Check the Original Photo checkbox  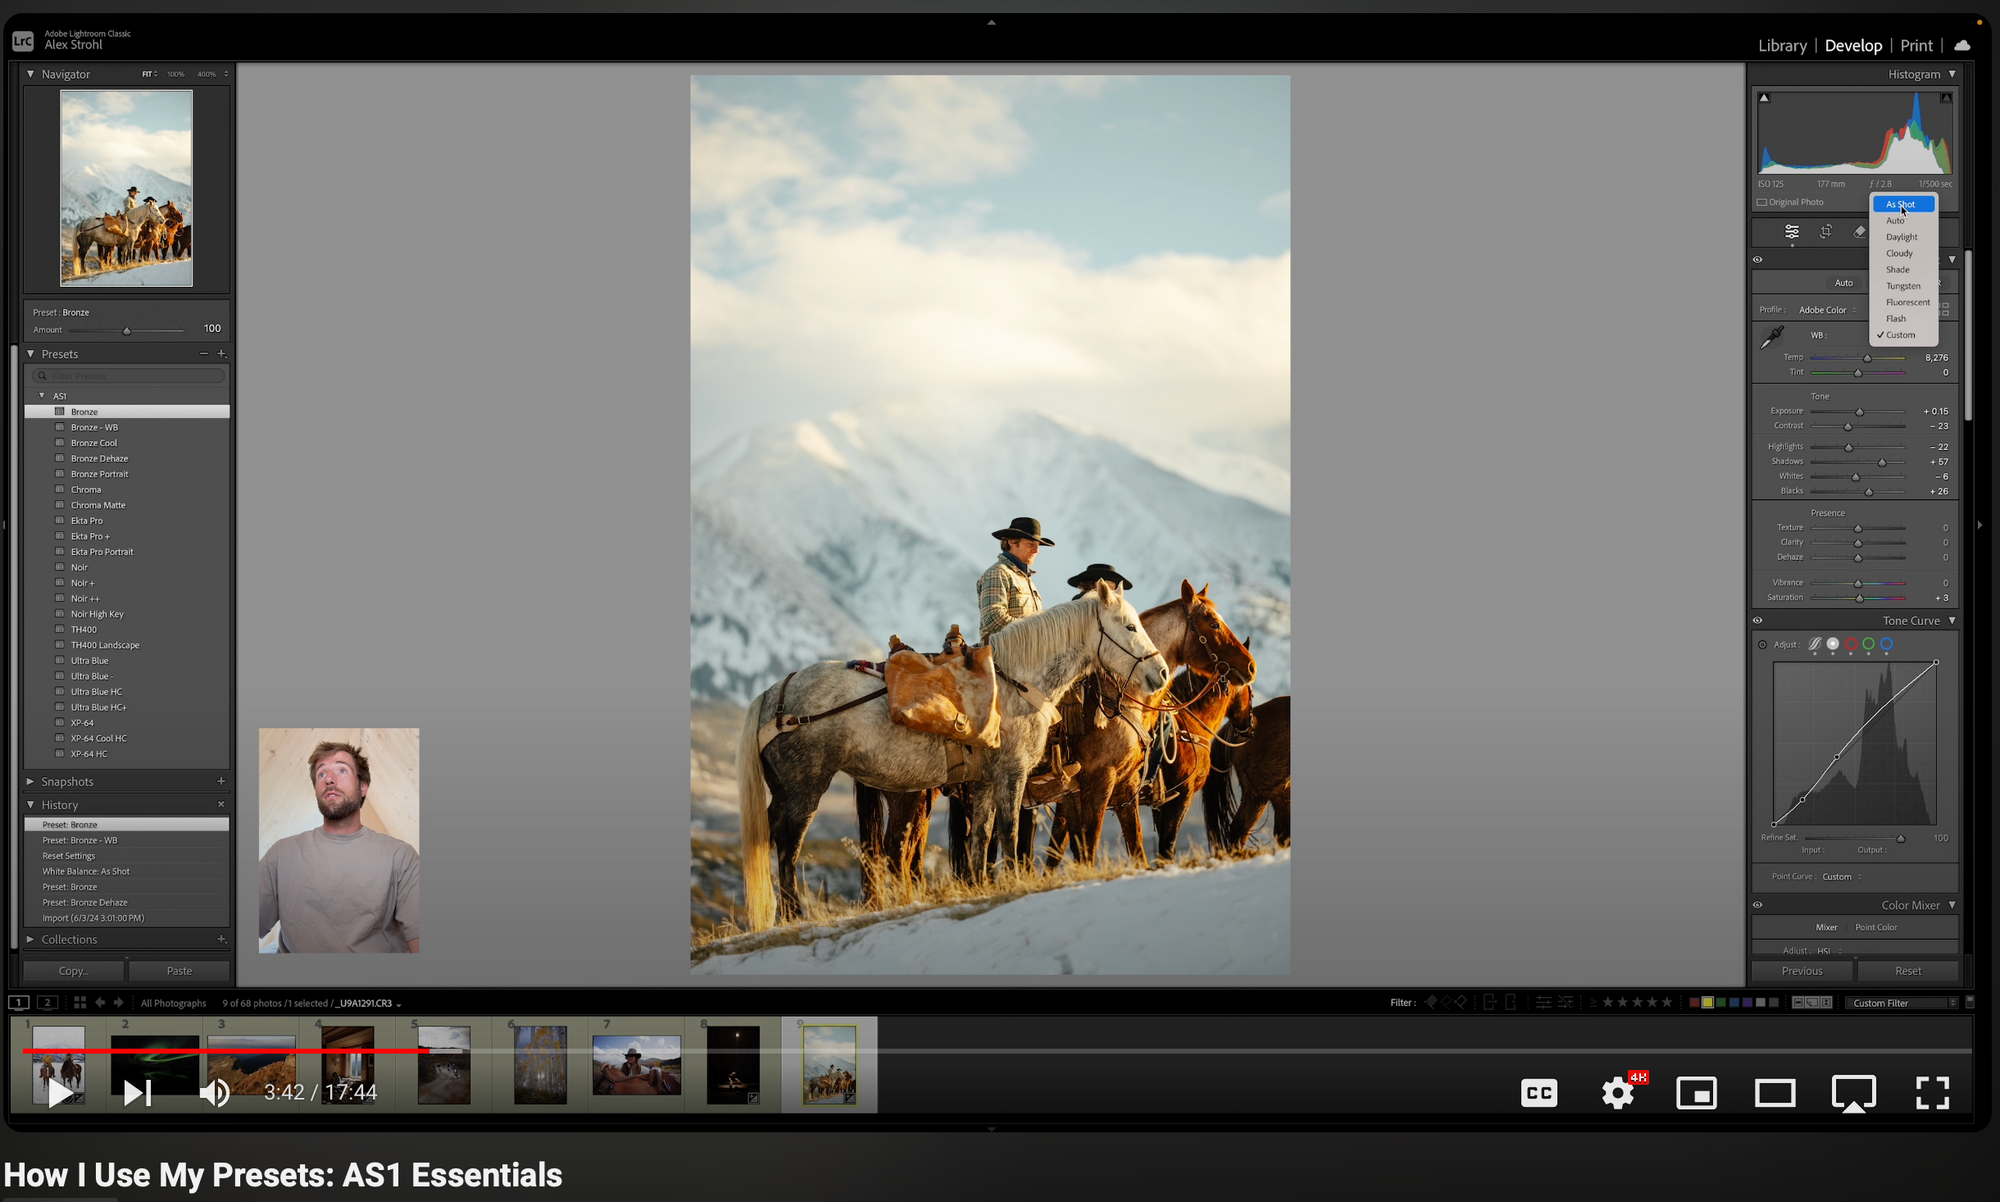tap(1762, 203)
